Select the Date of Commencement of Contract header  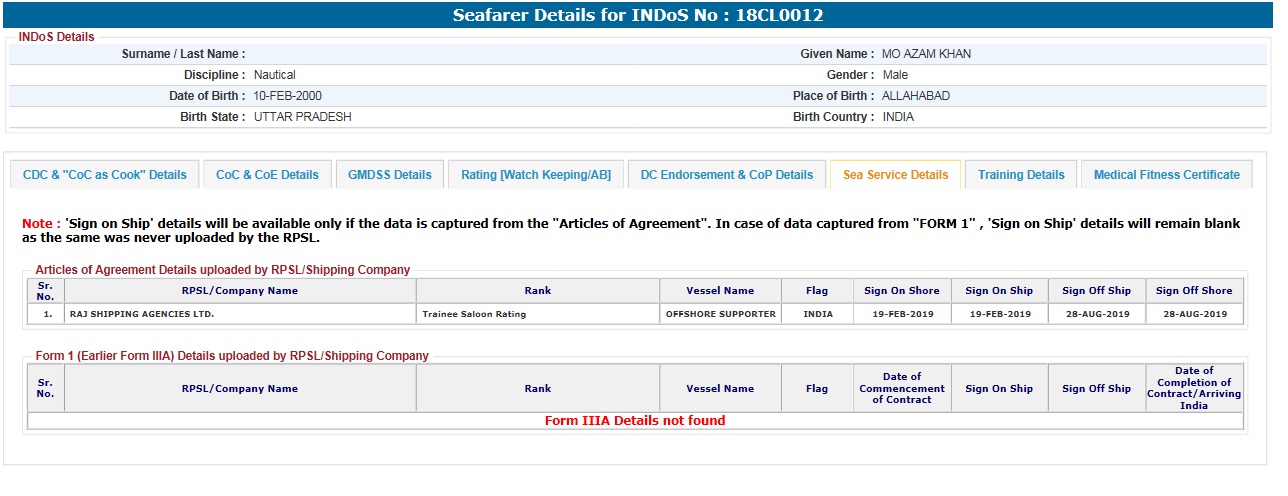pos(901,388)
